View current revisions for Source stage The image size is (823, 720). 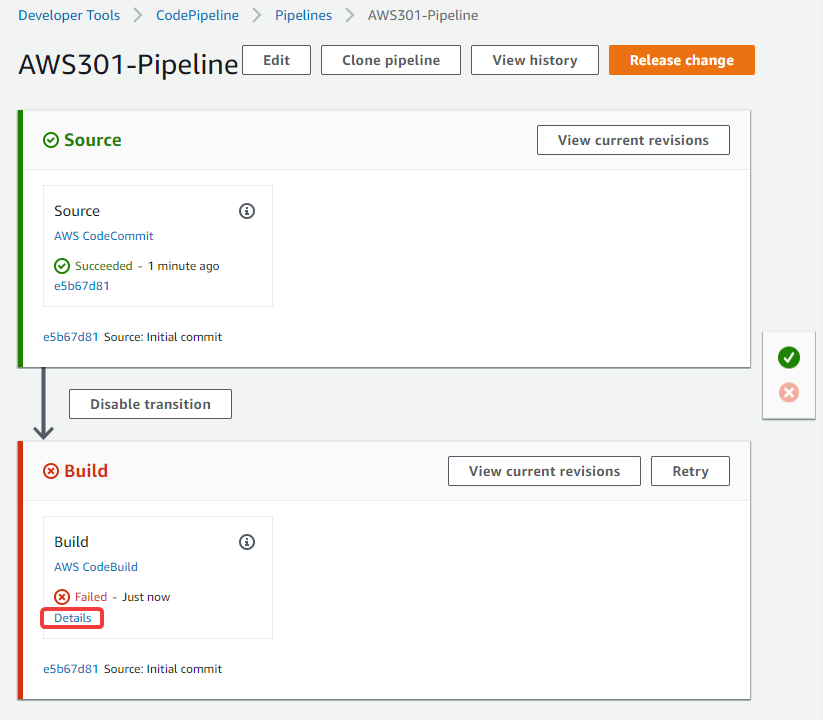pyautogui.click(x=633, y=140)
